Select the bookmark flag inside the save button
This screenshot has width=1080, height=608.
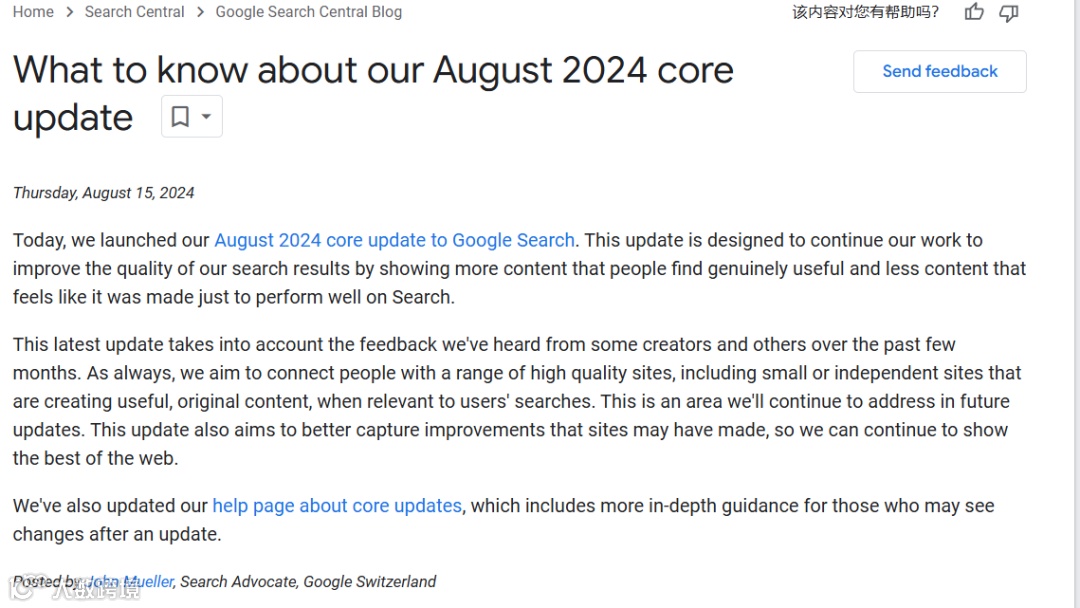pos(178,116)
